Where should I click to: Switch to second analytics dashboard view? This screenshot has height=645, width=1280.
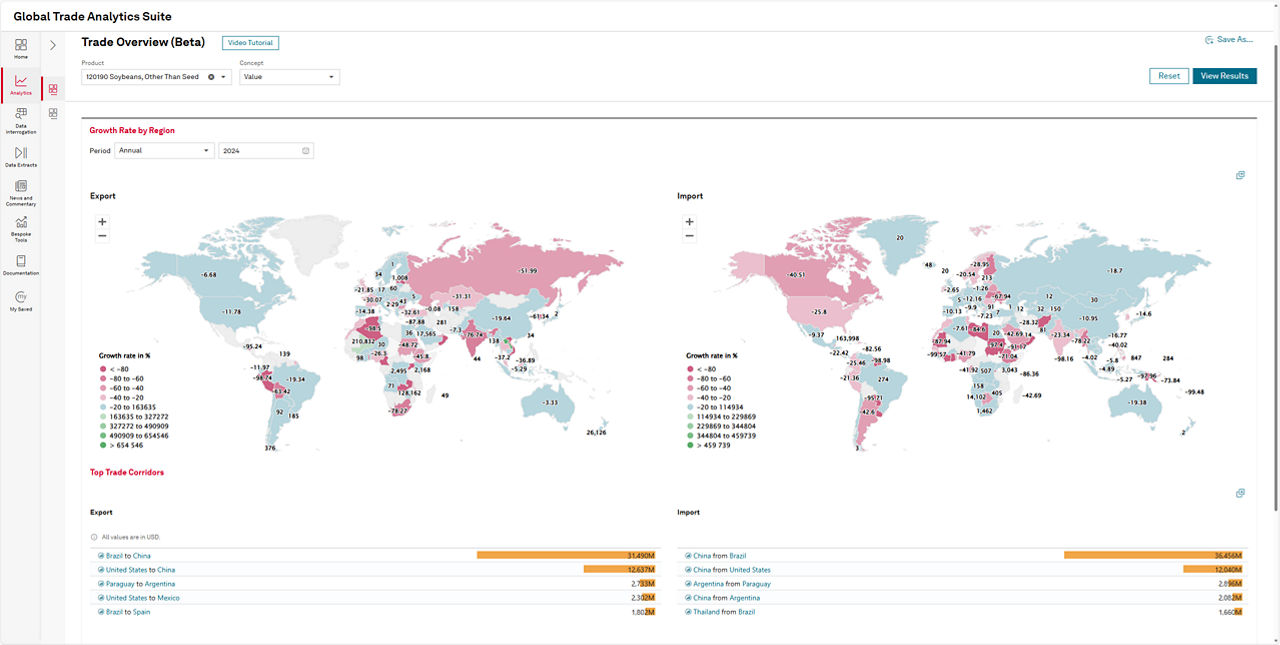[x=53, y=113]
